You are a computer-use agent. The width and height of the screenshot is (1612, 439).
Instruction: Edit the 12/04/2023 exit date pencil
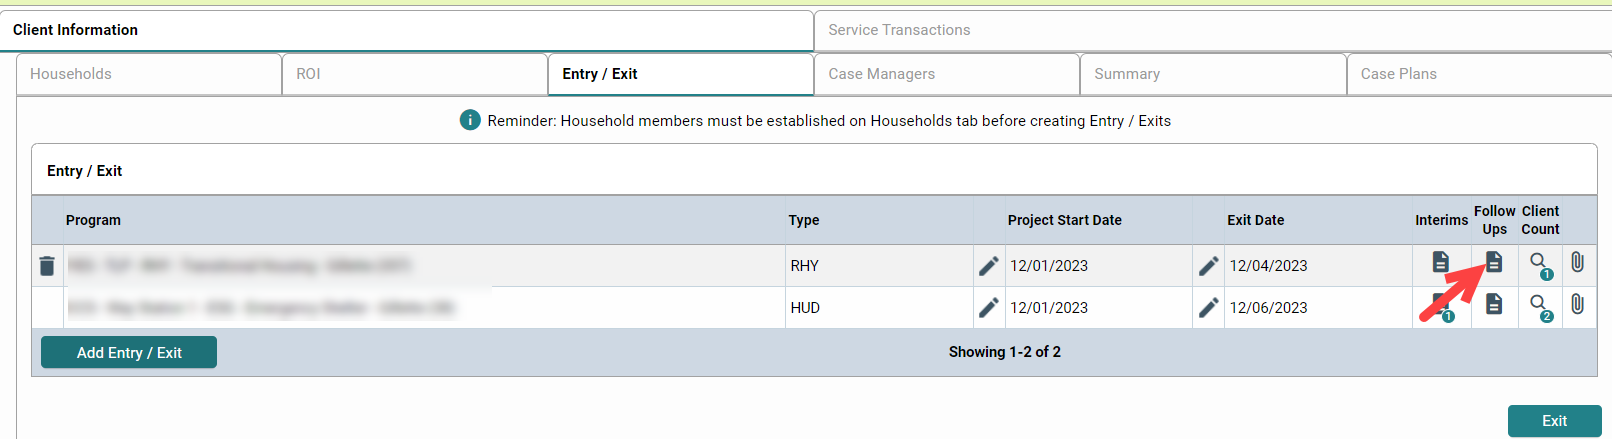click(1208, 266)
